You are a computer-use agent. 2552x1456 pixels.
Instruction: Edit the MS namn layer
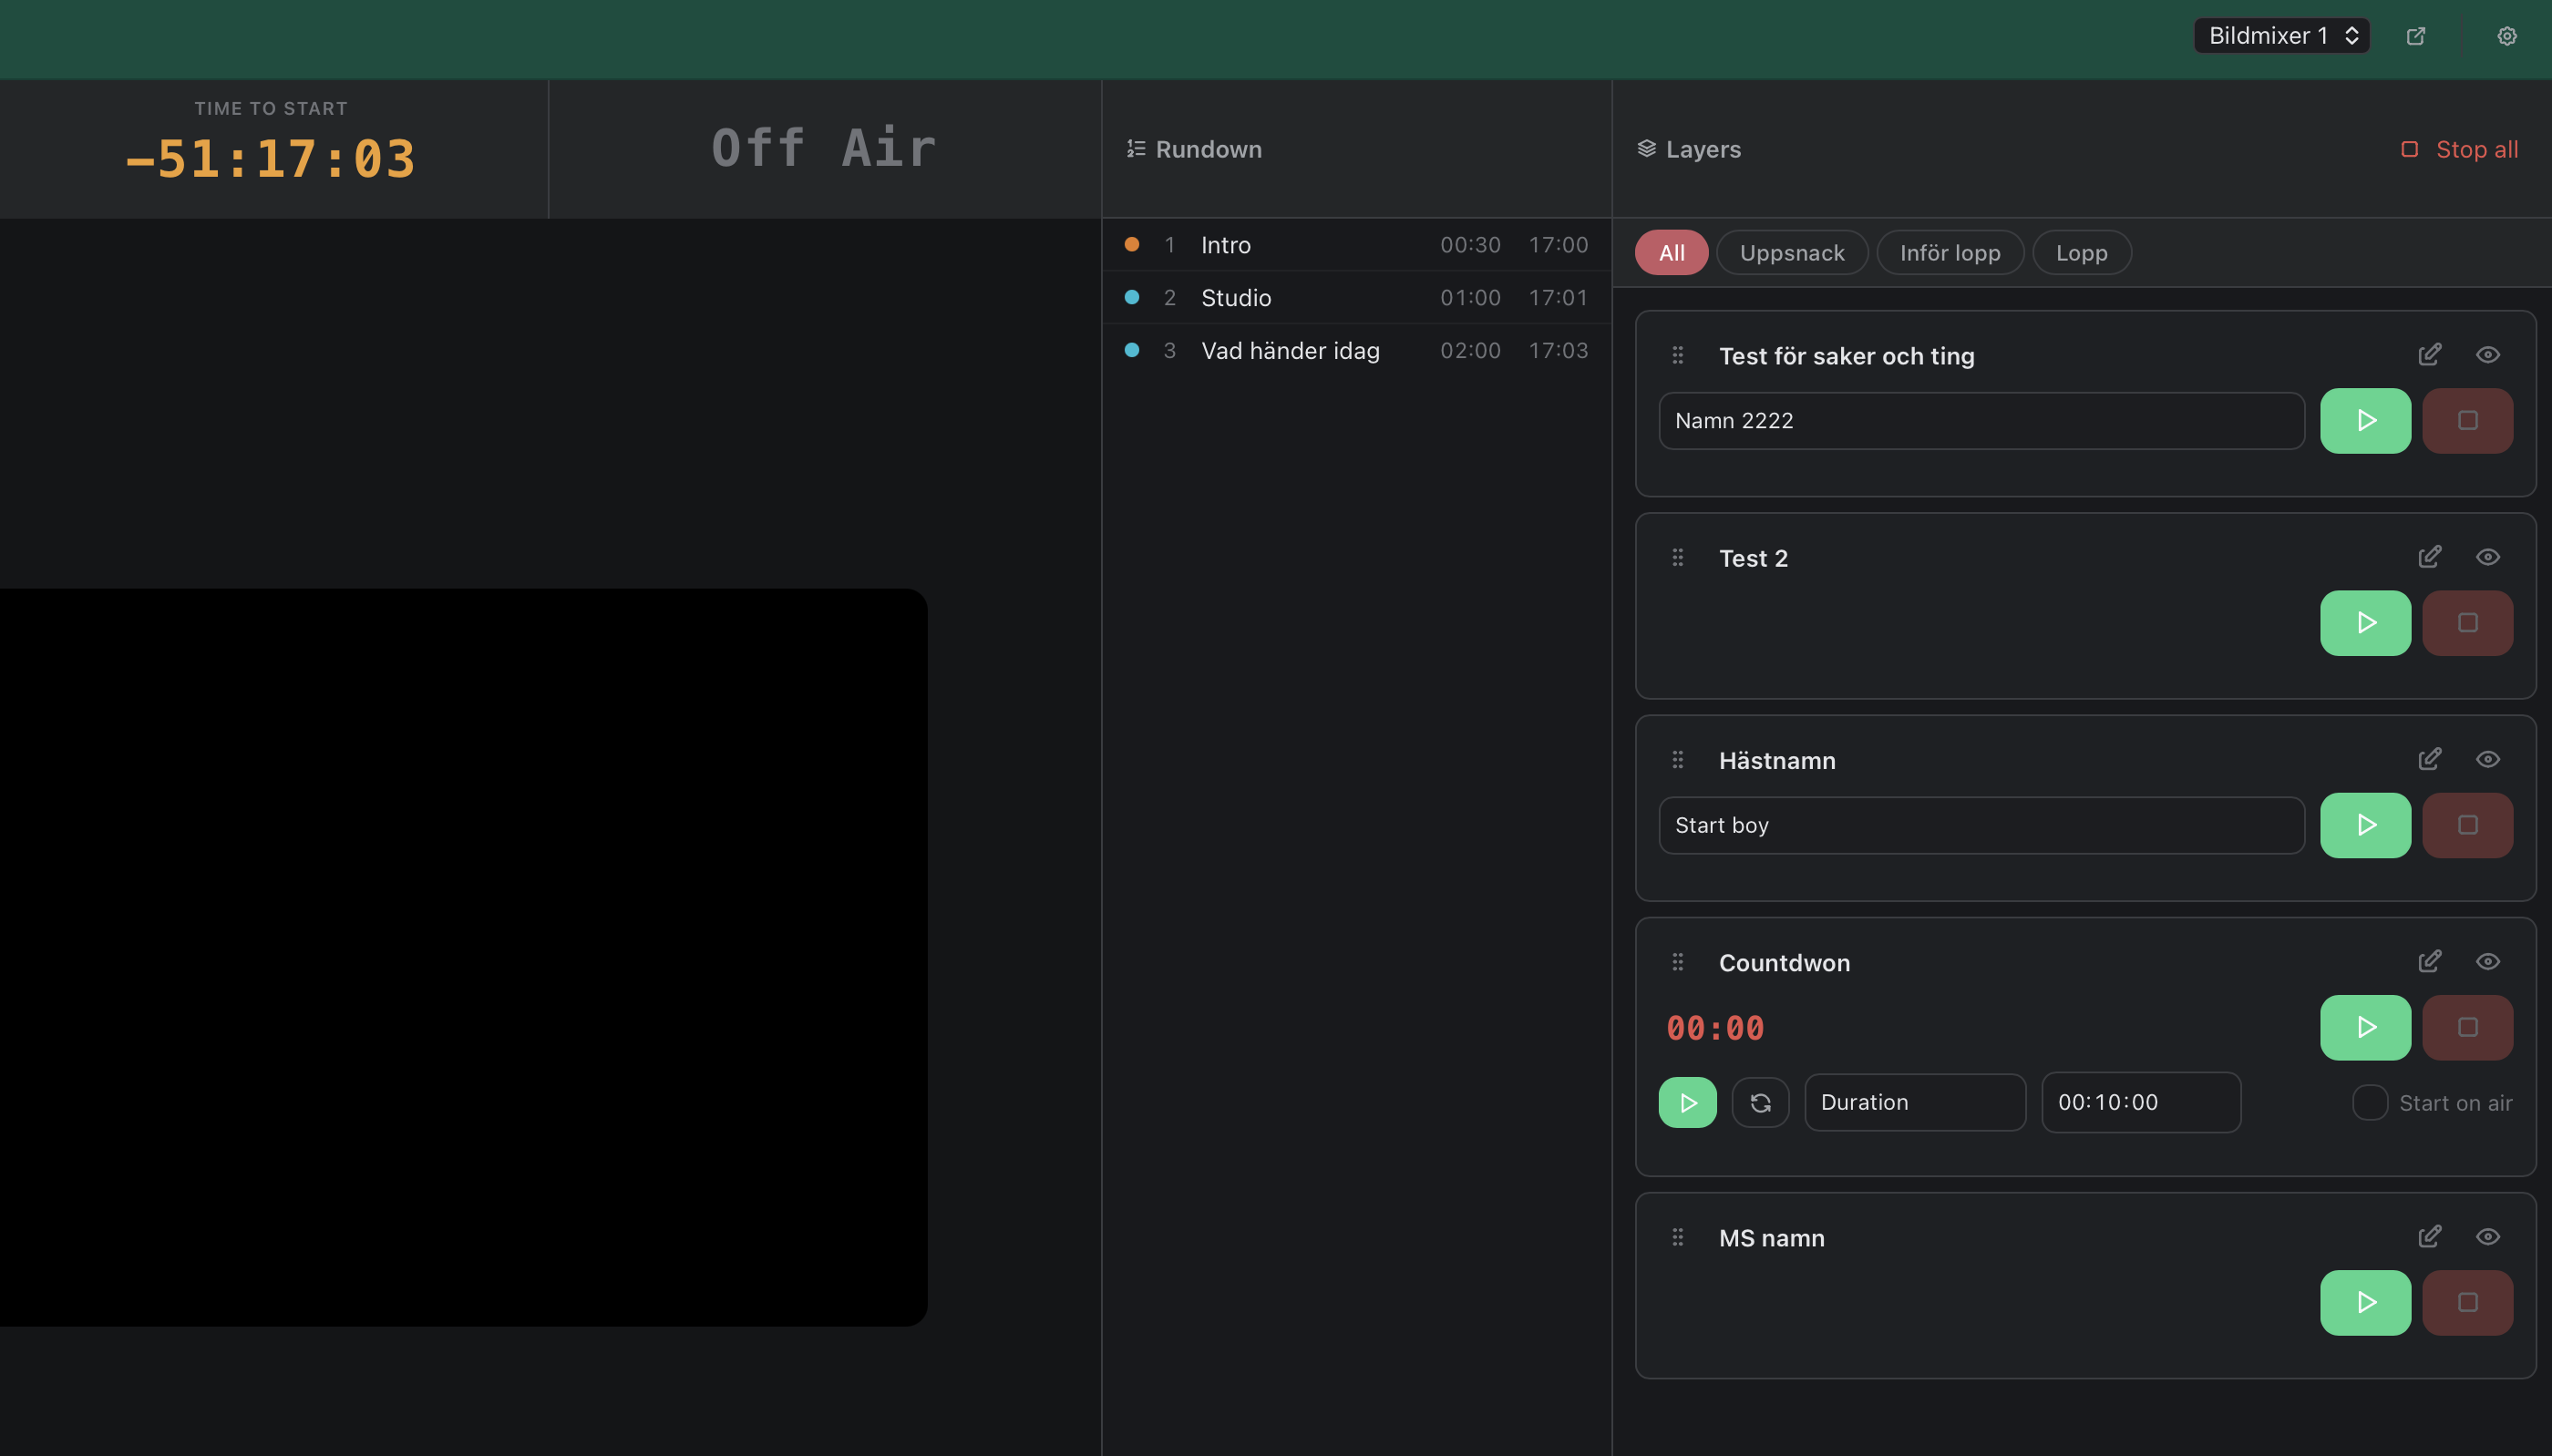tap(2430, 1237)
